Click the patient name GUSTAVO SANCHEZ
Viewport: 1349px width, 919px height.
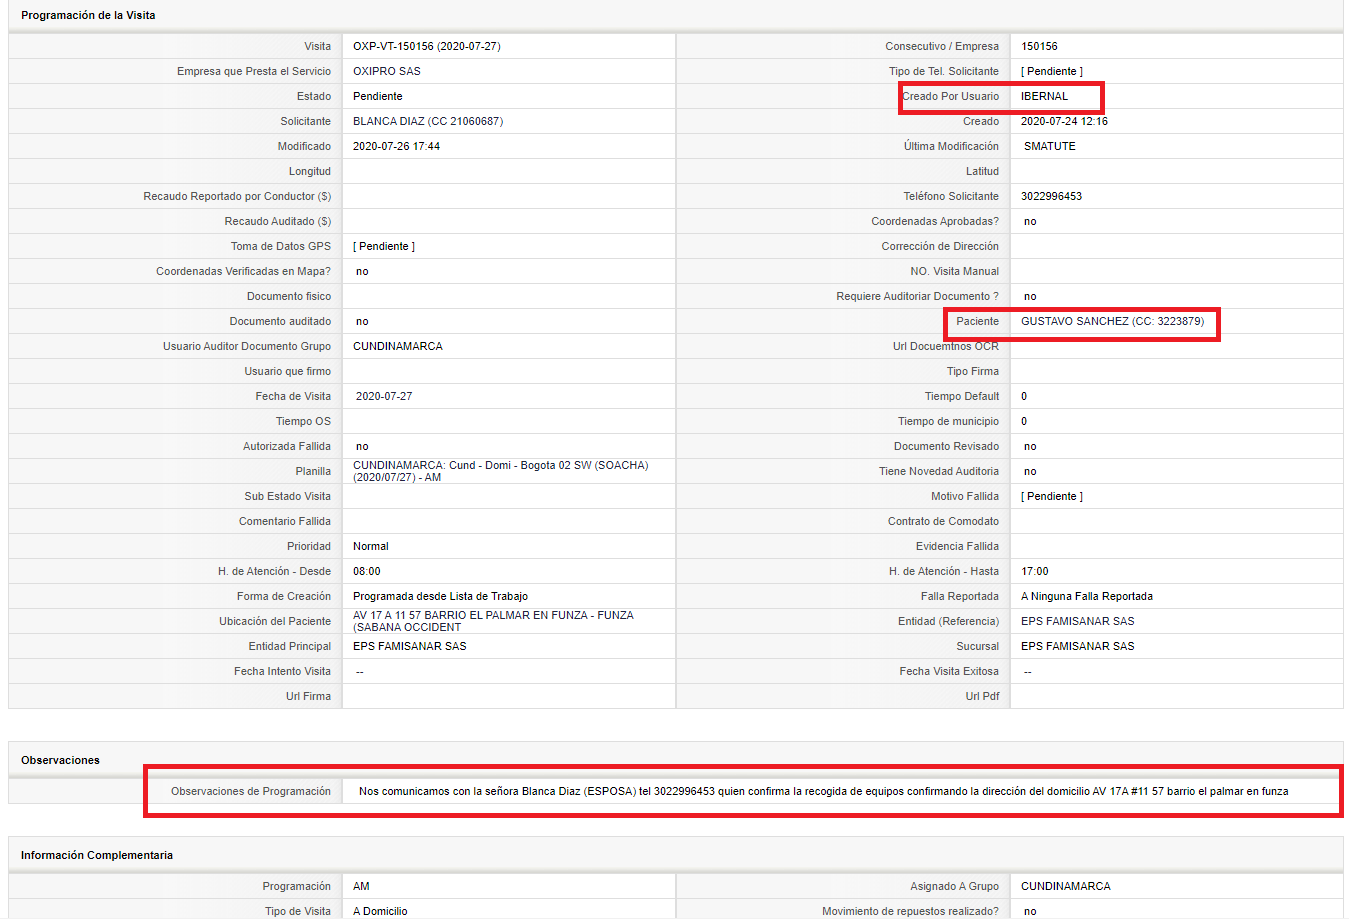[1075, 321]
